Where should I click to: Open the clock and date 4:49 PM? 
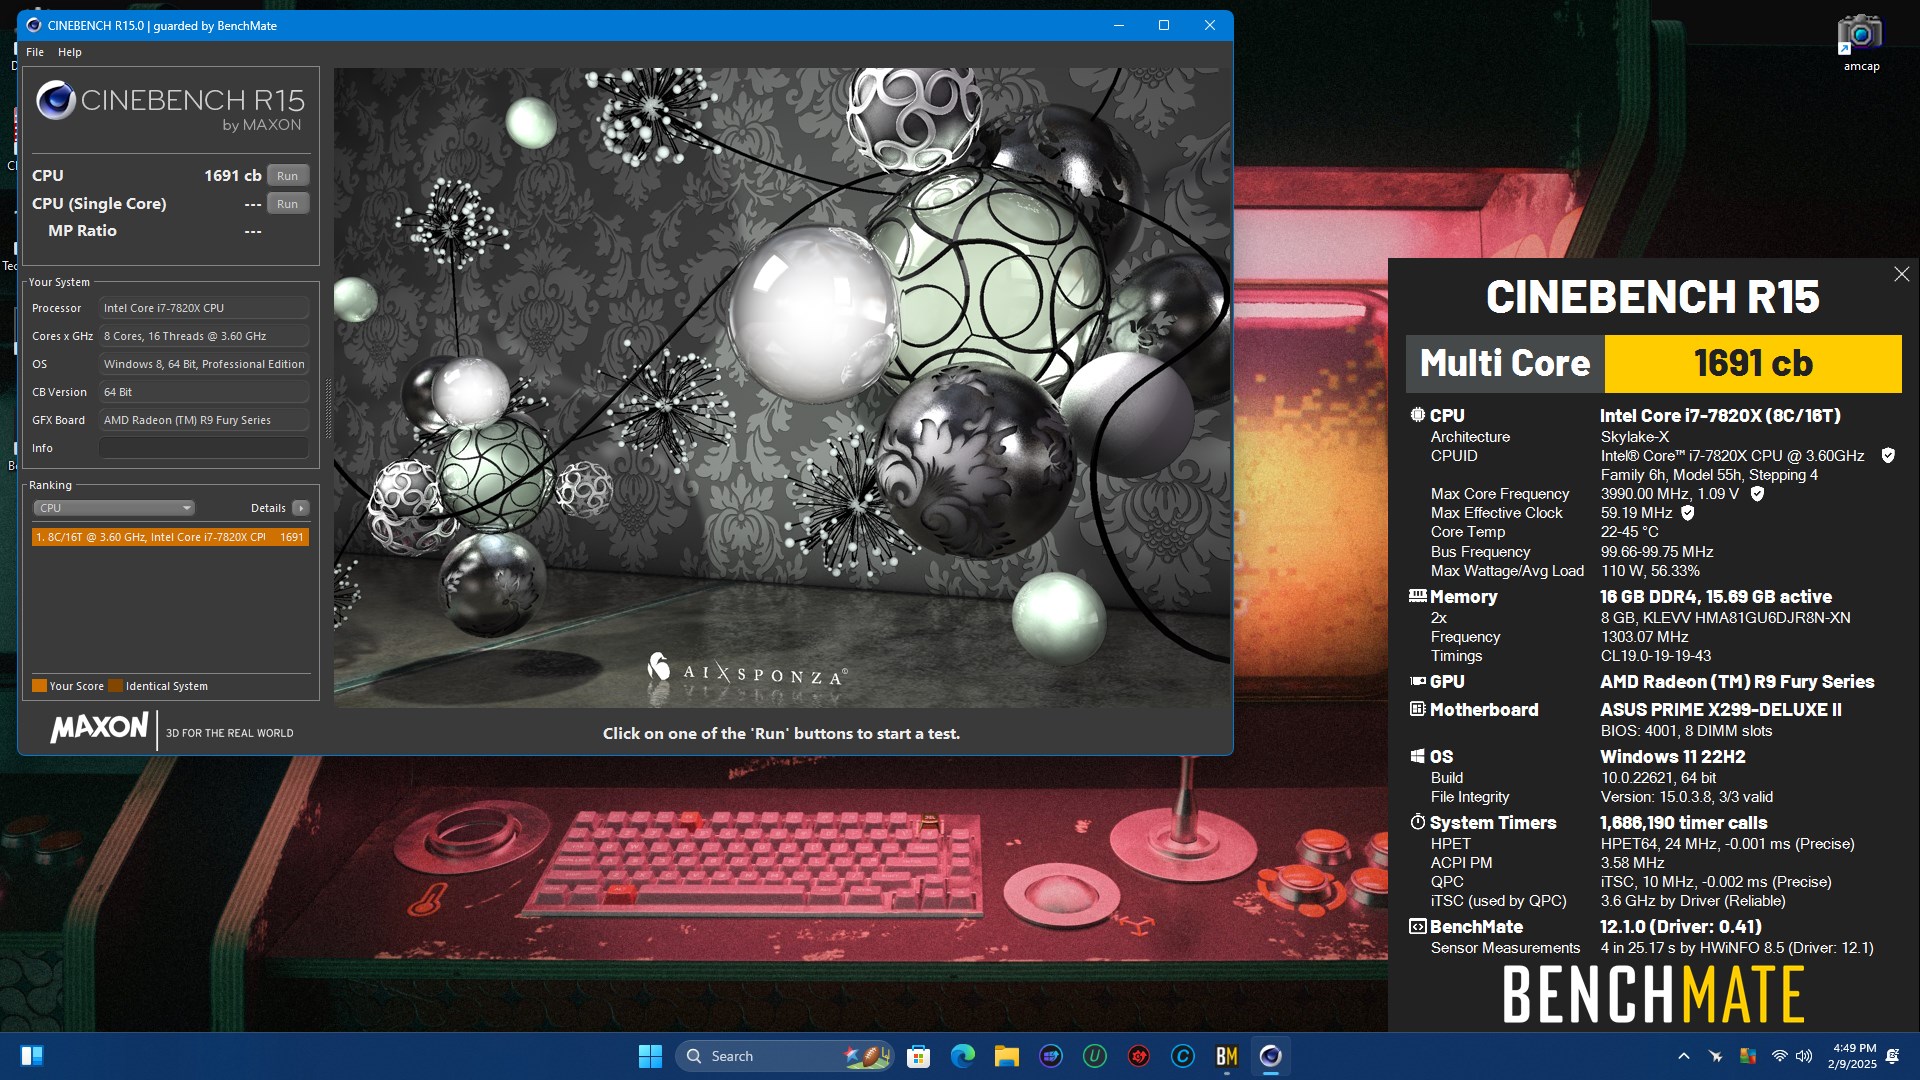1852,1056
